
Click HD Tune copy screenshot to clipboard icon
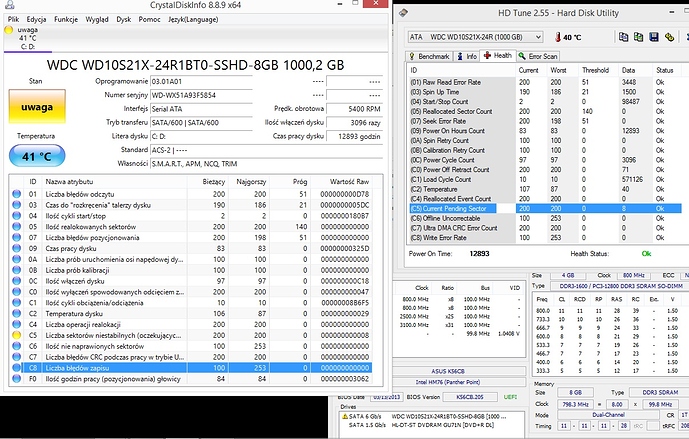(x=638, y=37)
